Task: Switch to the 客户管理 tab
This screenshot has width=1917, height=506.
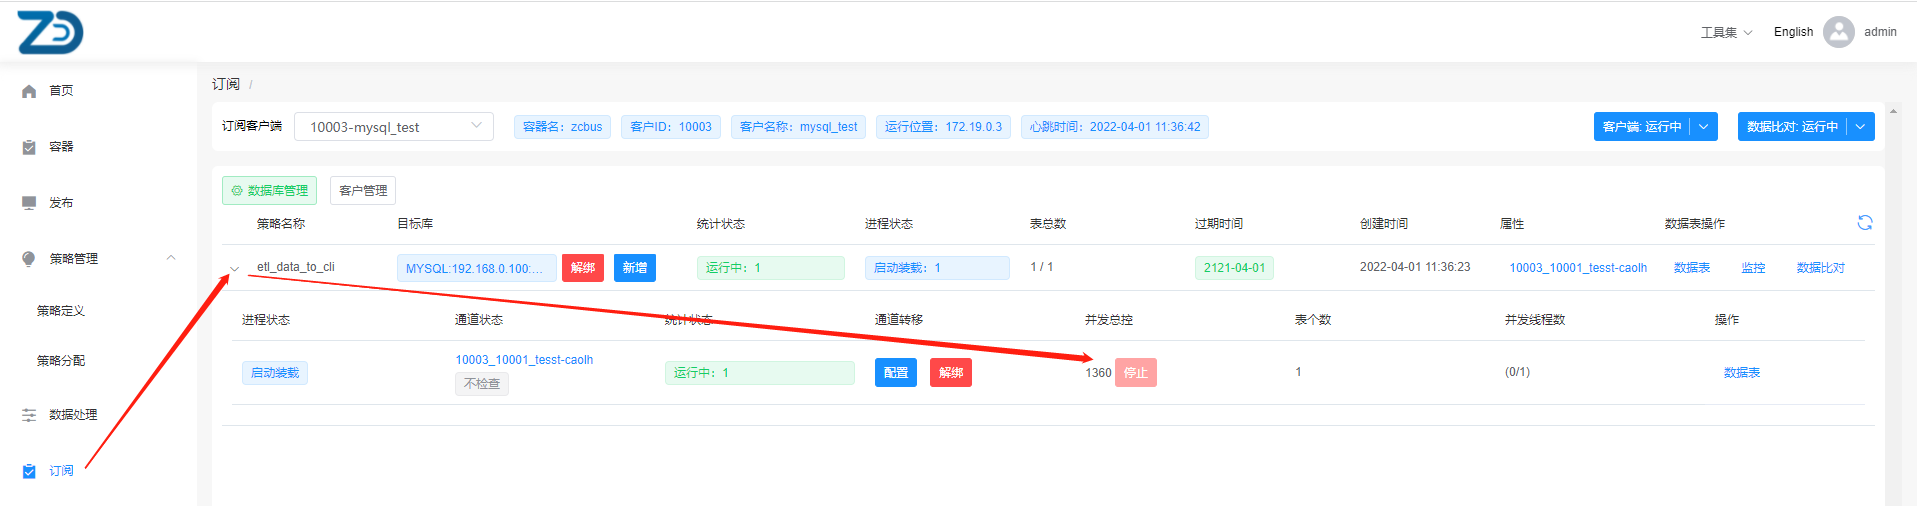Action: point(363,191)
